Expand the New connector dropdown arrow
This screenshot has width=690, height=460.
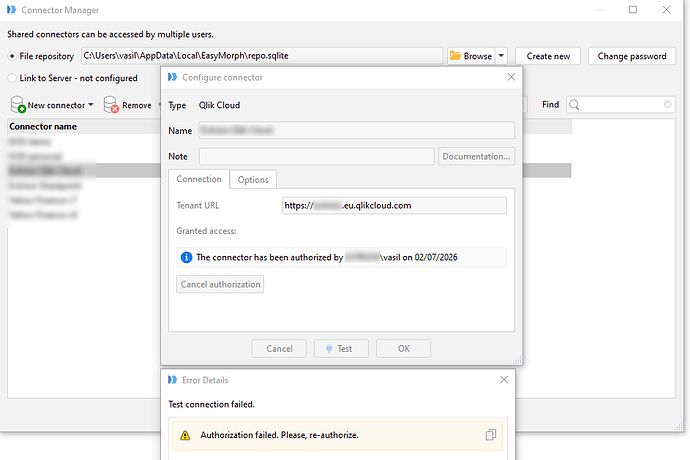point(91,105)
